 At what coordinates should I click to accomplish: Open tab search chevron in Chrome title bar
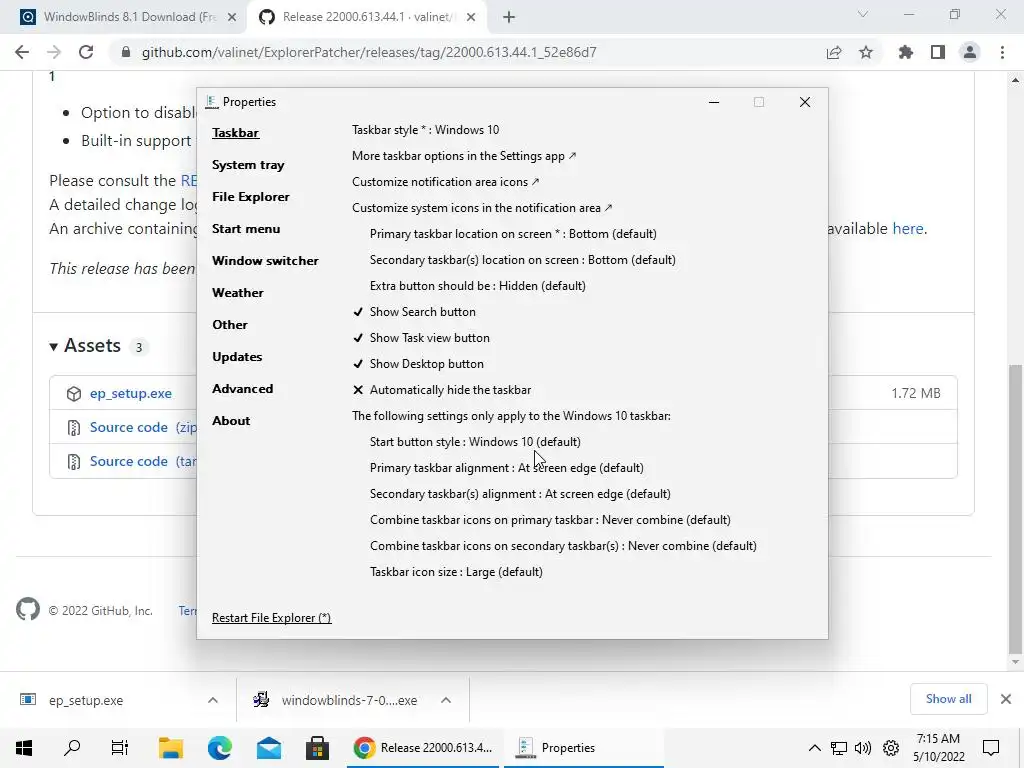click(x=863, y=14)
